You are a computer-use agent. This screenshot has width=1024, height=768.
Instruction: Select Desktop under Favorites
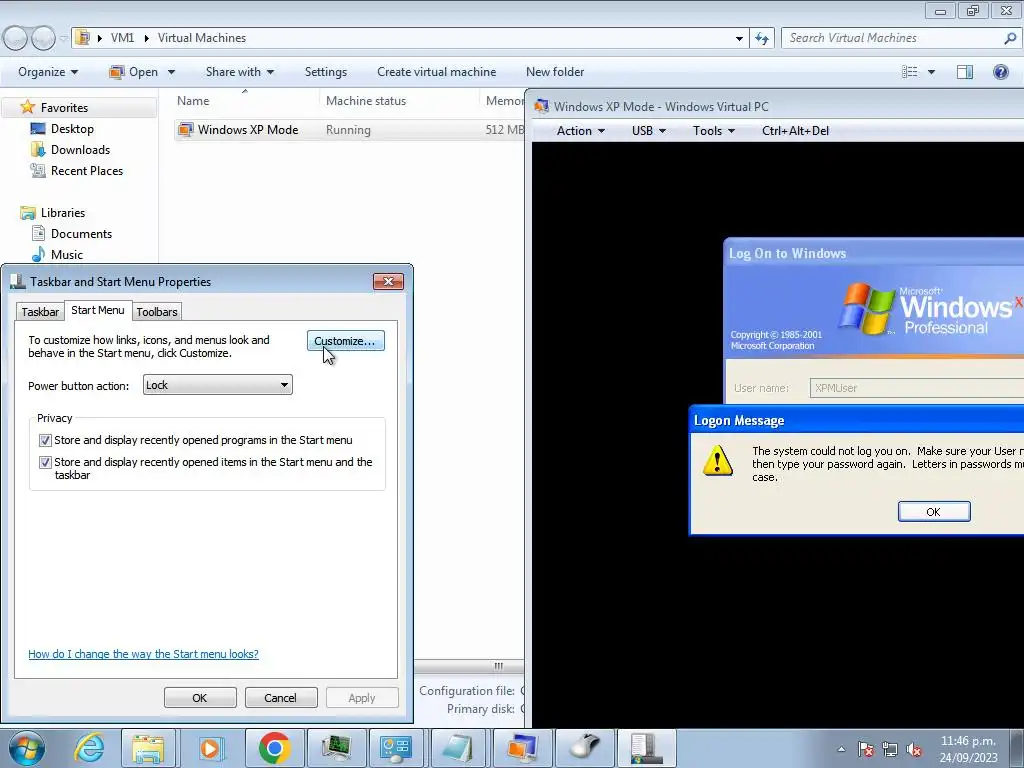point(72,129)
